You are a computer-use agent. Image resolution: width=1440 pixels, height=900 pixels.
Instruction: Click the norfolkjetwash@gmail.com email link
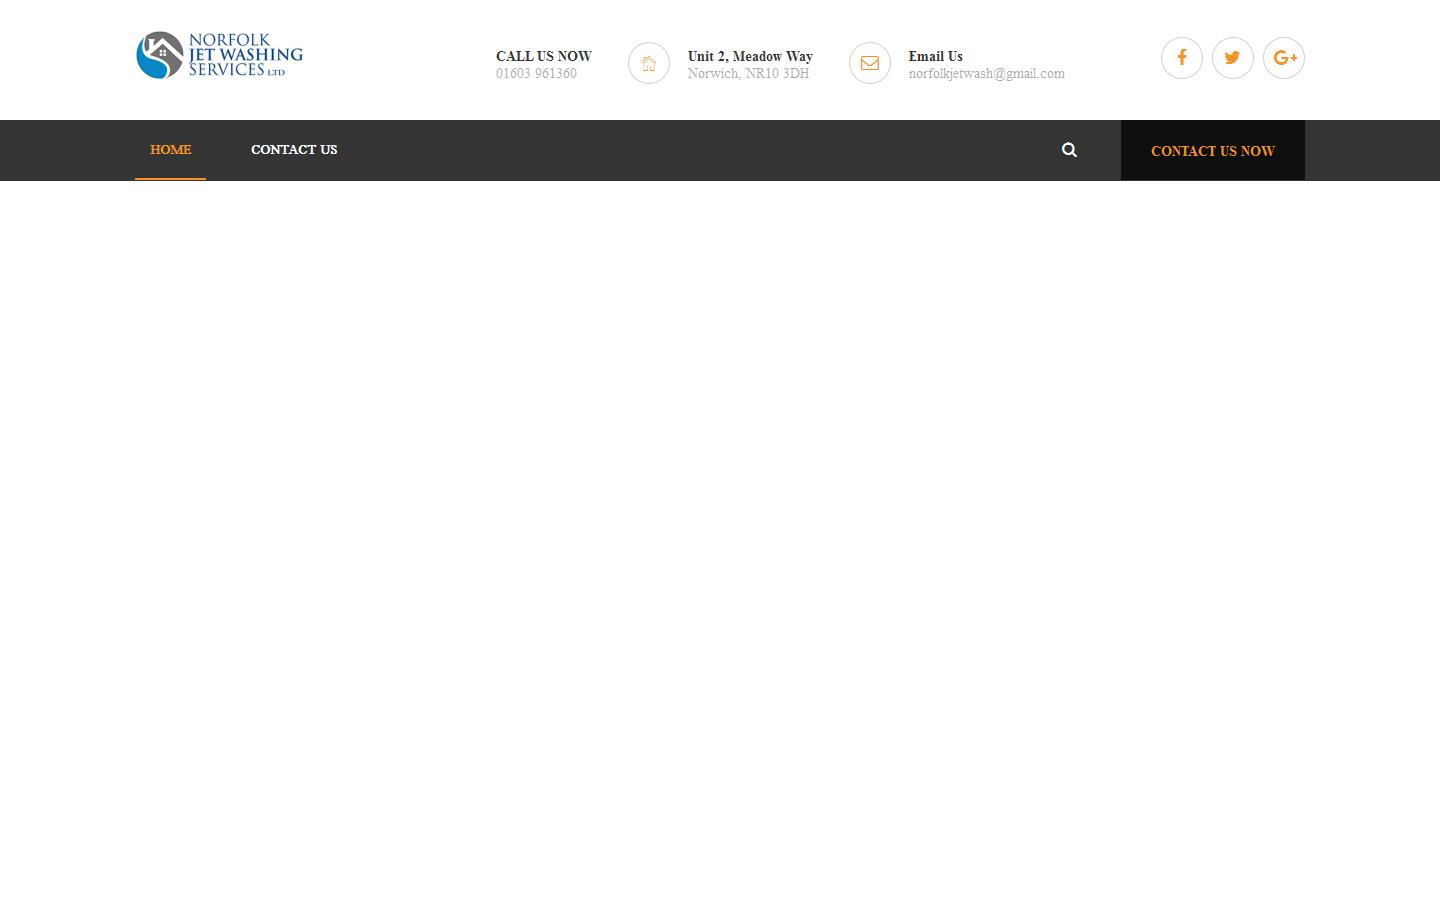986,73
